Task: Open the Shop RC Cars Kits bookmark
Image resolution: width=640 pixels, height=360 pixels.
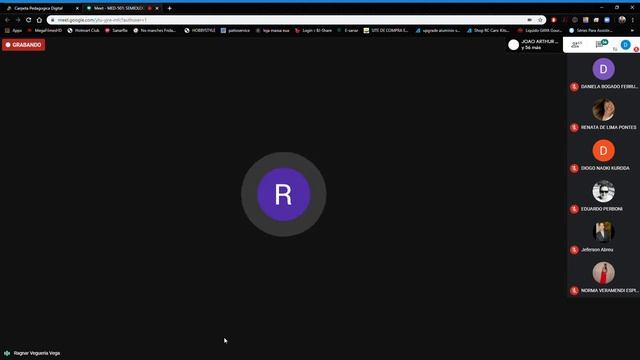Action: [x=488, y=30]
